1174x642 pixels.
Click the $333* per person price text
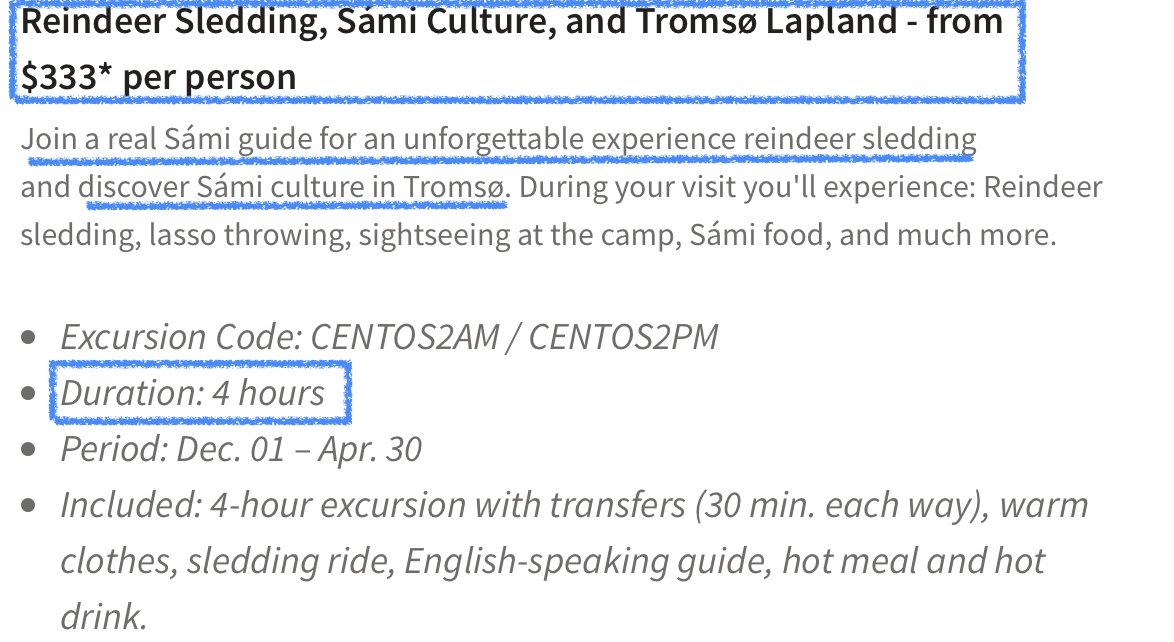click(x=159, y=77)
